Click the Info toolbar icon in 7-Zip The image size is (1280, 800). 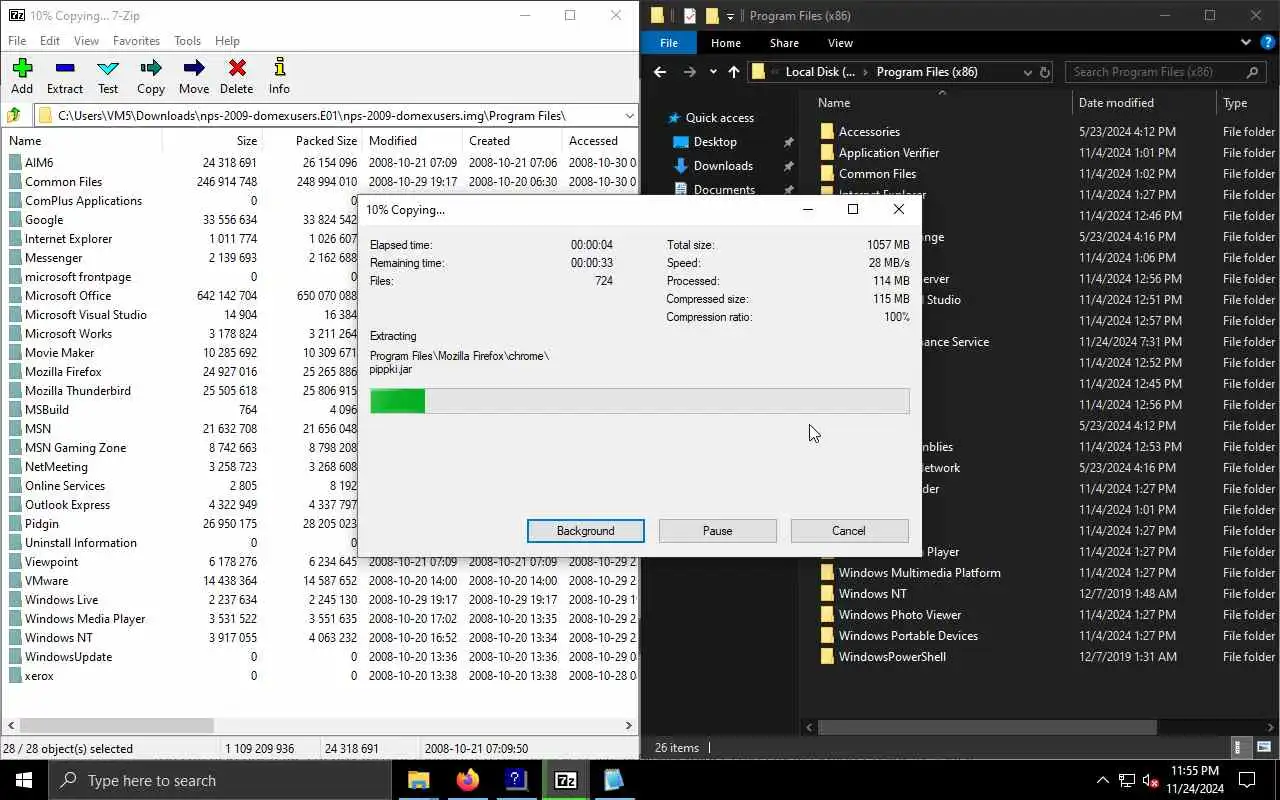pos(279,68)
